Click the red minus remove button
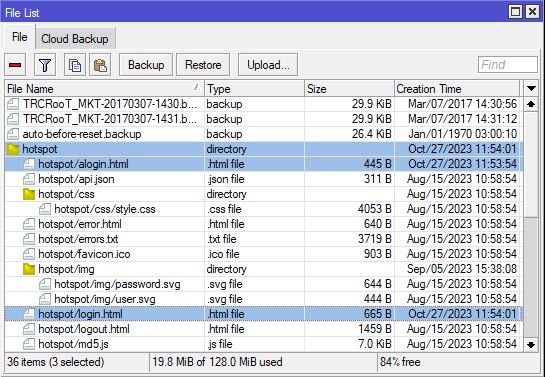The width and height of the screenshot is (545, 377). [x=15, y=65]
